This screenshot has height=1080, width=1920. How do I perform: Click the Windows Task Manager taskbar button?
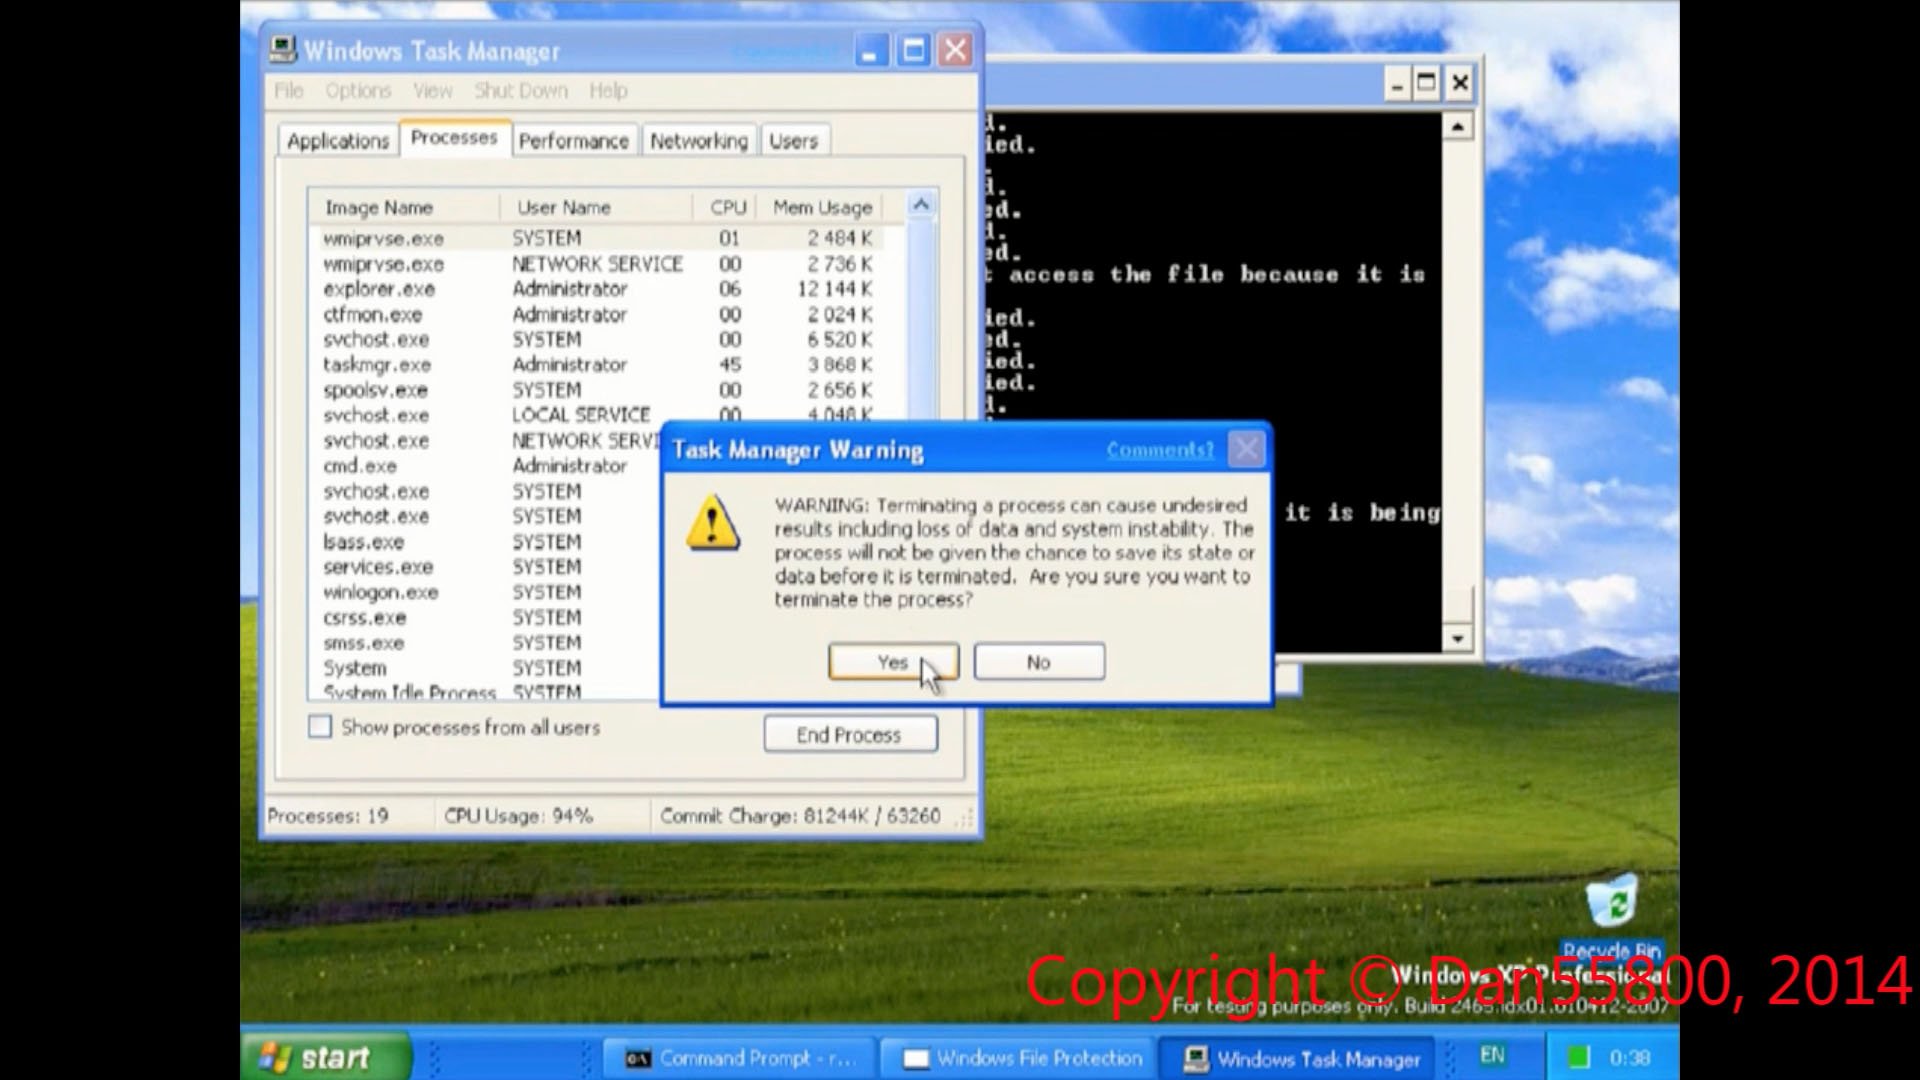[1300, 1058]
